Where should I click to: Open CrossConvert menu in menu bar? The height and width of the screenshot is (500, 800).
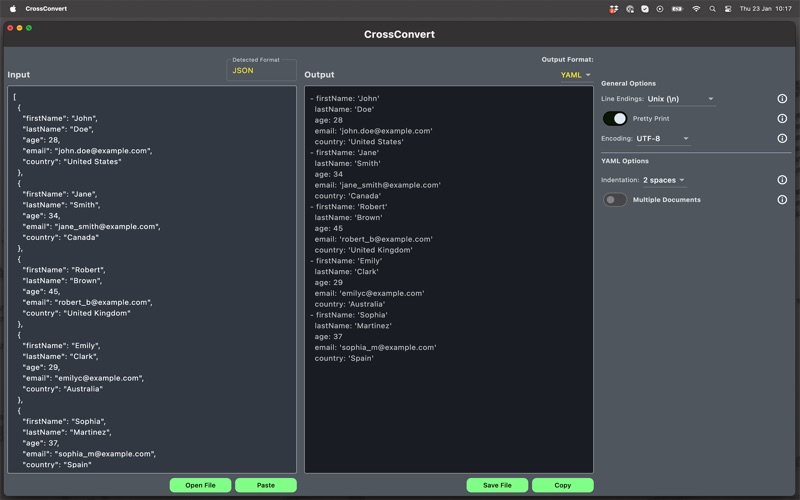tap(46, 9)
